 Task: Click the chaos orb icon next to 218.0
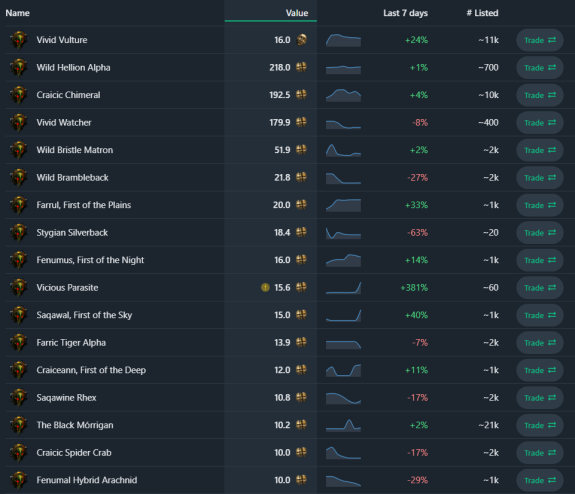301,67
